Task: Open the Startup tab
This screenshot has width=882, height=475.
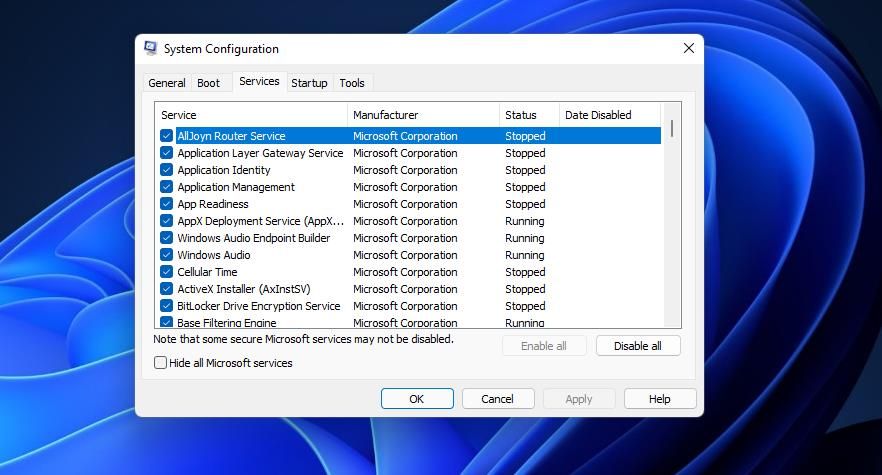Action: tap(309, 83)
